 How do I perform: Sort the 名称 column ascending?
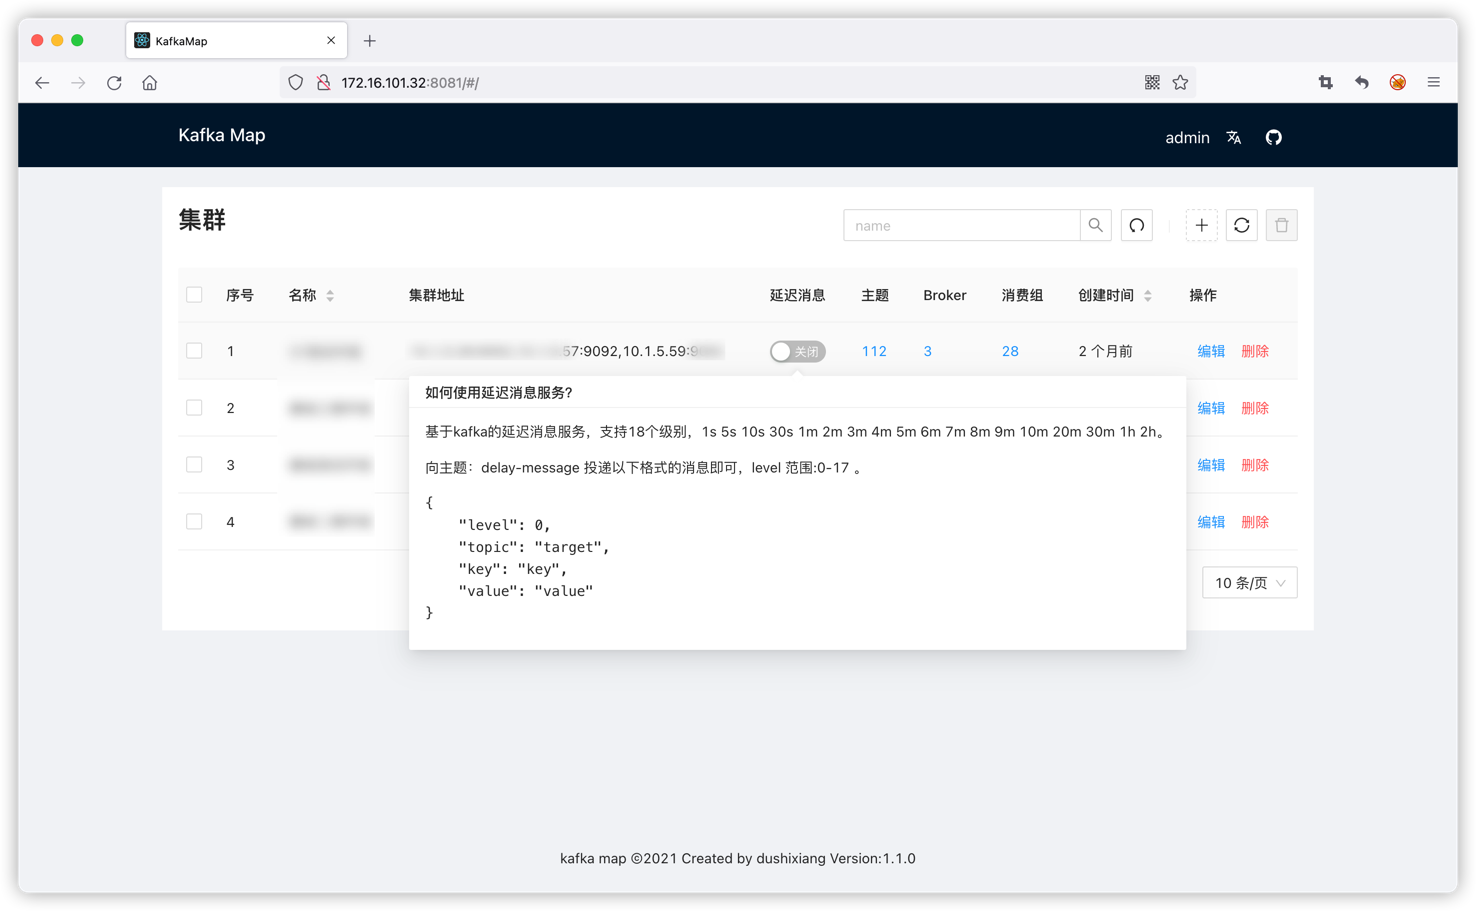(330, 289)
